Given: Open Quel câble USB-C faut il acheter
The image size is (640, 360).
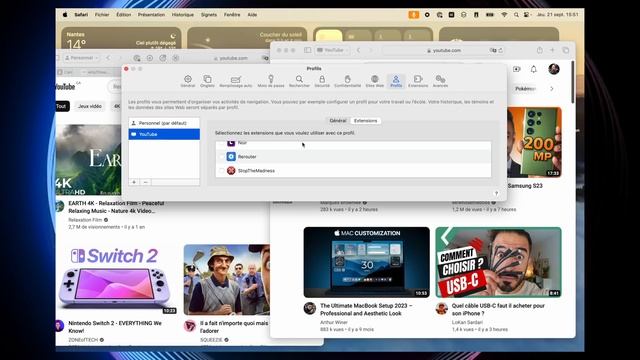Looking at the screenshot, I should tap(498, 309).
